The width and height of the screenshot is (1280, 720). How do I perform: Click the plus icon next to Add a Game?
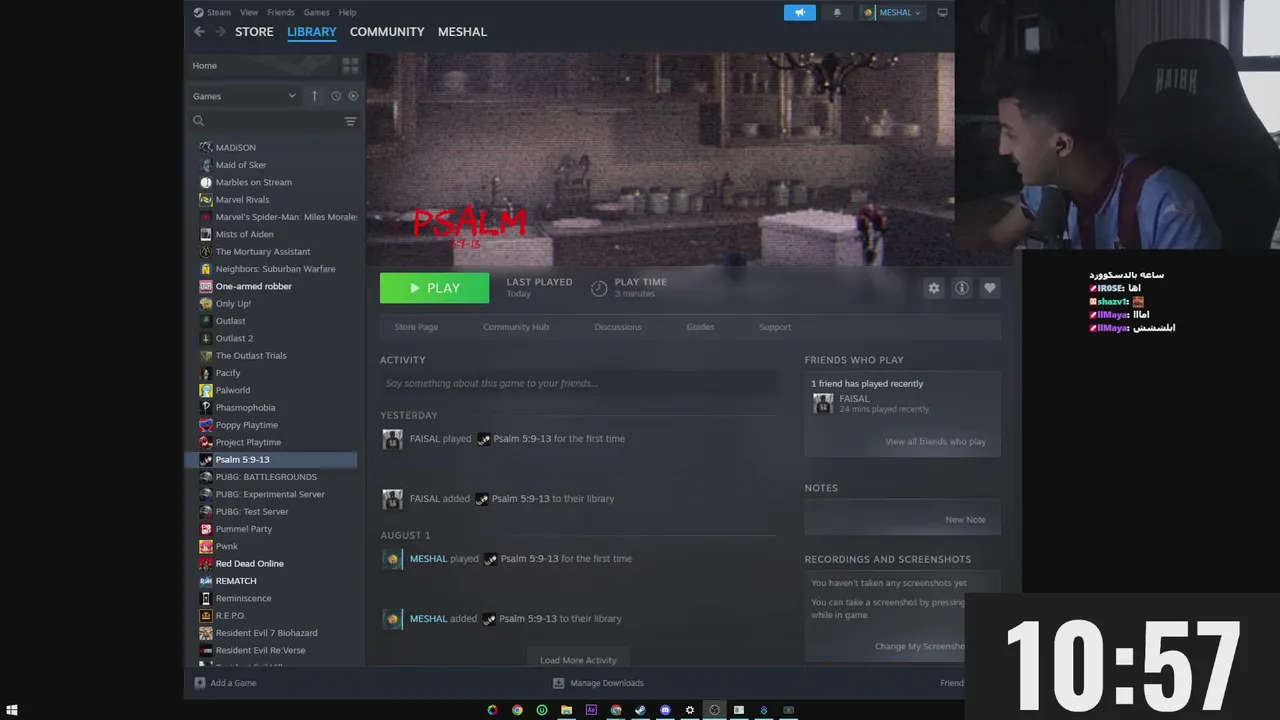[x=200, y=683]
